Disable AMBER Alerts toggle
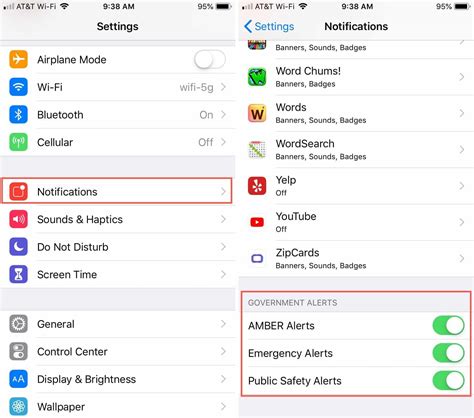 (x=448, y=325)
